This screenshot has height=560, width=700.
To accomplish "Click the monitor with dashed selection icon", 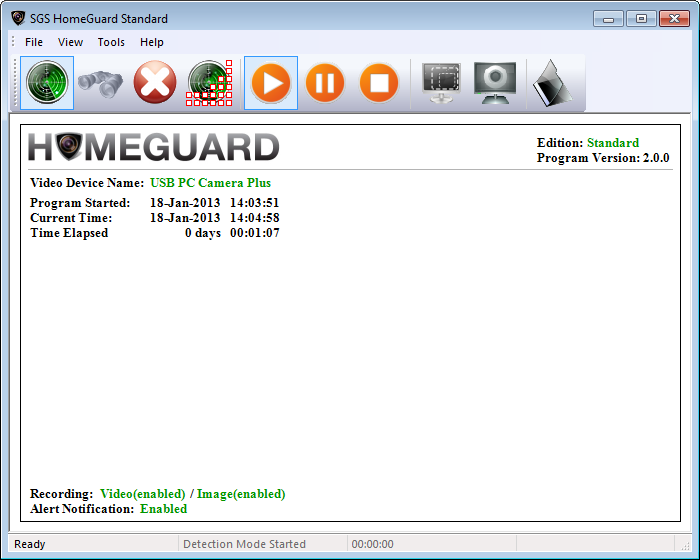I will [x=442, y=83].
